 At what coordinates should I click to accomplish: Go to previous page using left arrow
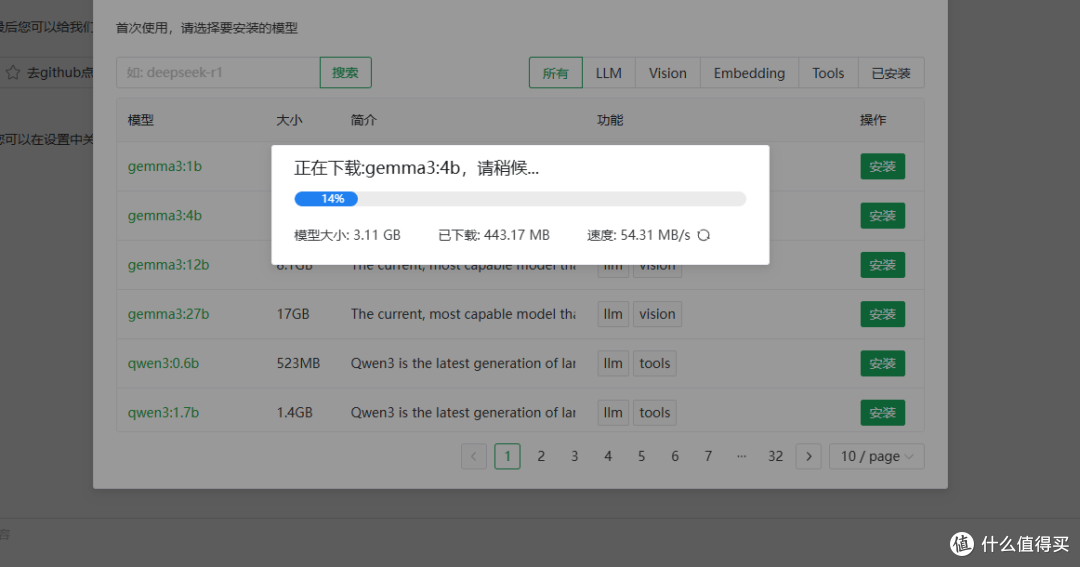tap(474, 456)
